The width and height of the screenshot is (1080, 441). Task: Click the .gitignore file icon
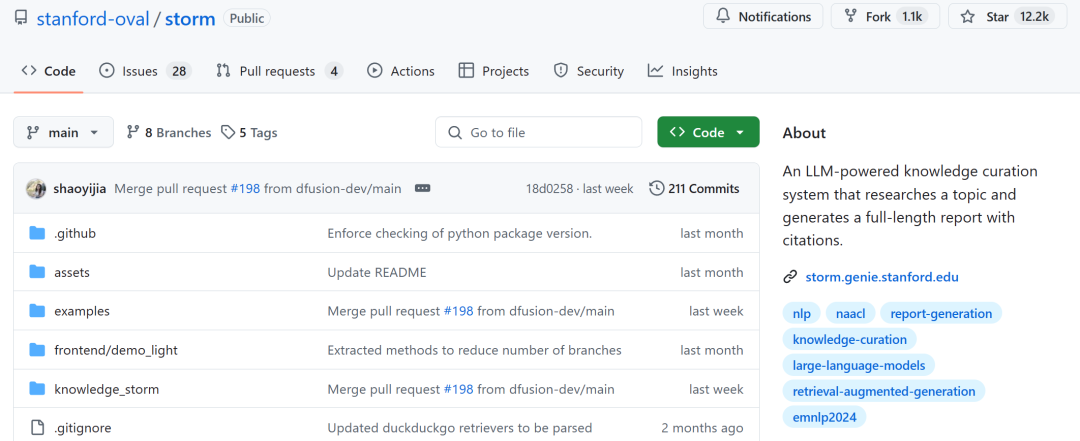coord(38,428)
